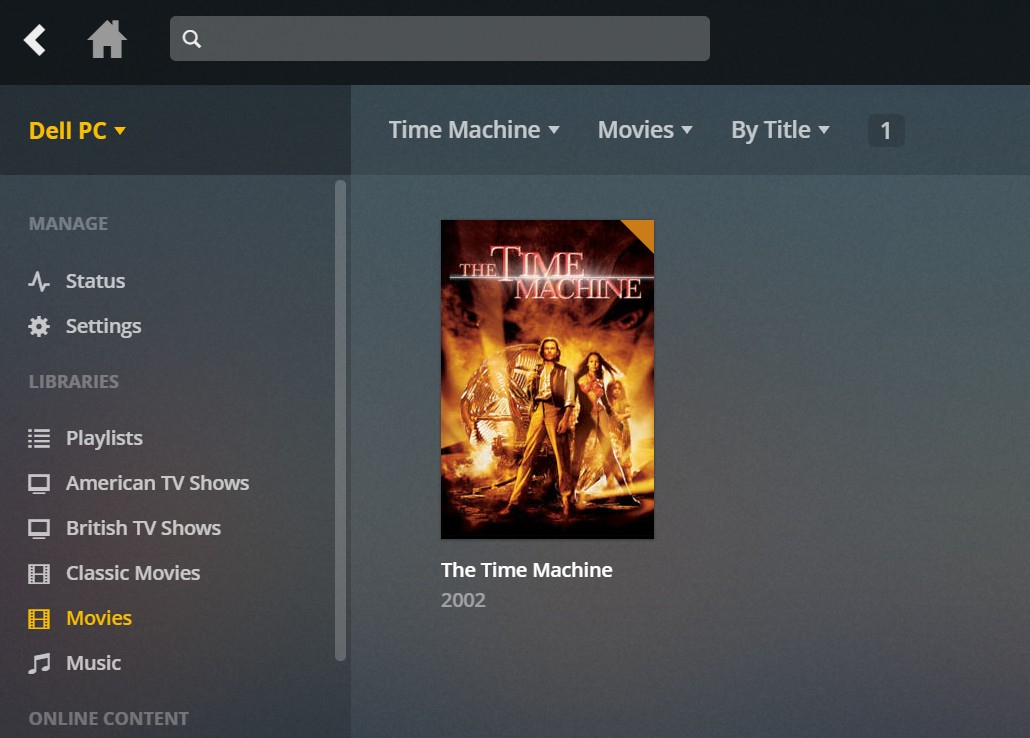Image resolution: width=1030 pixels, height=738 pixels.
Task: Click the British TV Shows monitor icon
Action: 39,528
